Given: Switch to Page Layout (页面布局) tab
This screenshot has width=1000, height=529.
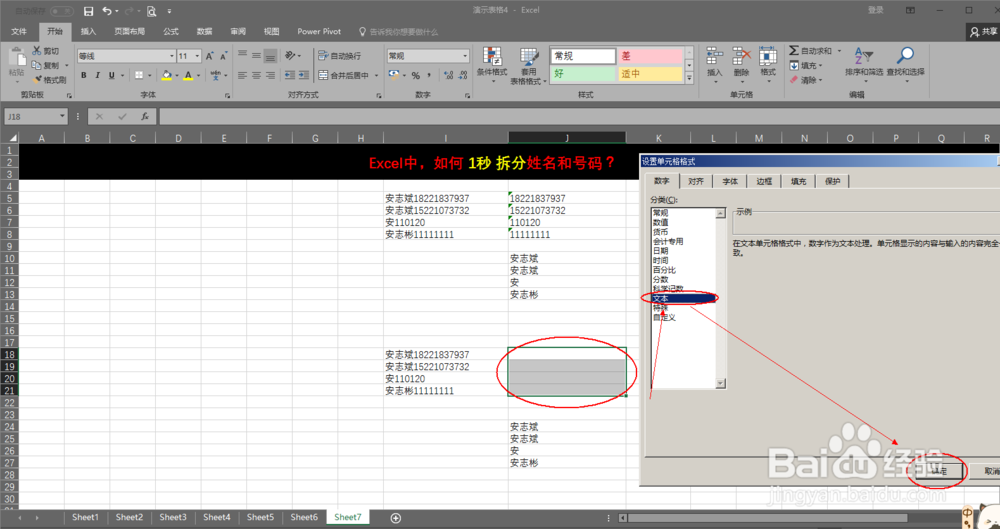Looking at the screenshot, I should click(x=129, y=31).
